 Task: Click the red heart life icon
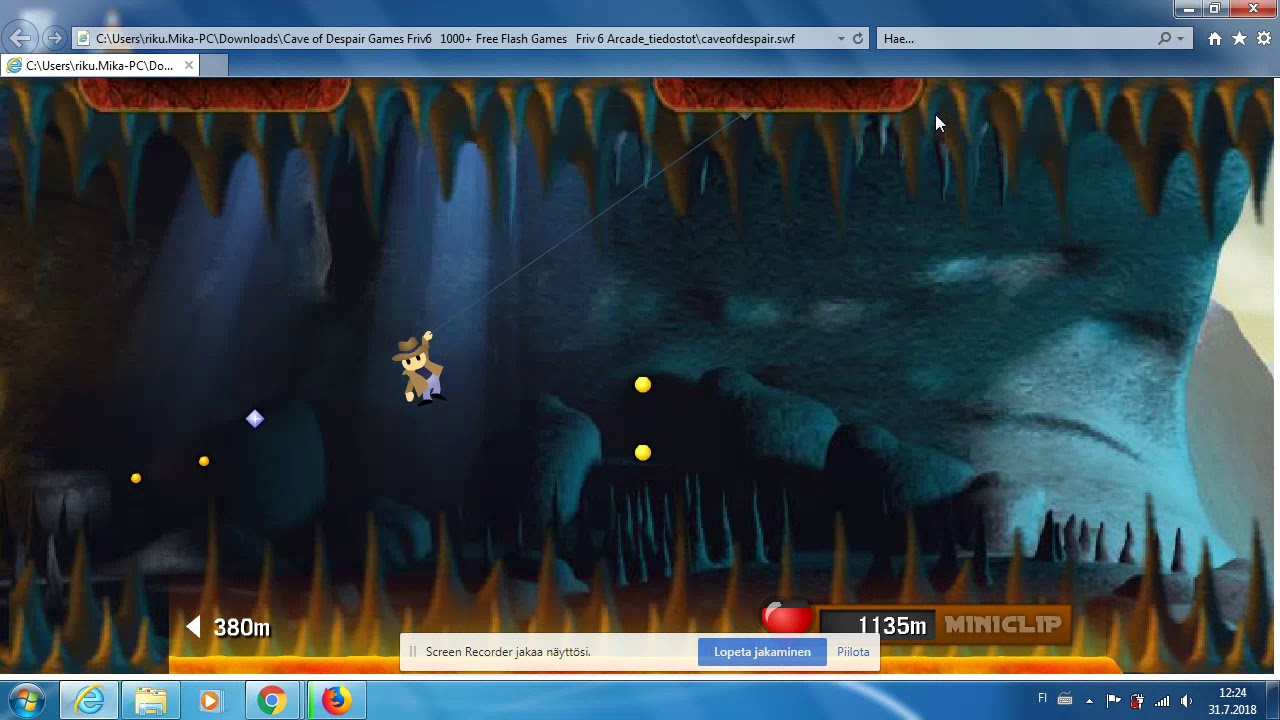coord(788,618)
